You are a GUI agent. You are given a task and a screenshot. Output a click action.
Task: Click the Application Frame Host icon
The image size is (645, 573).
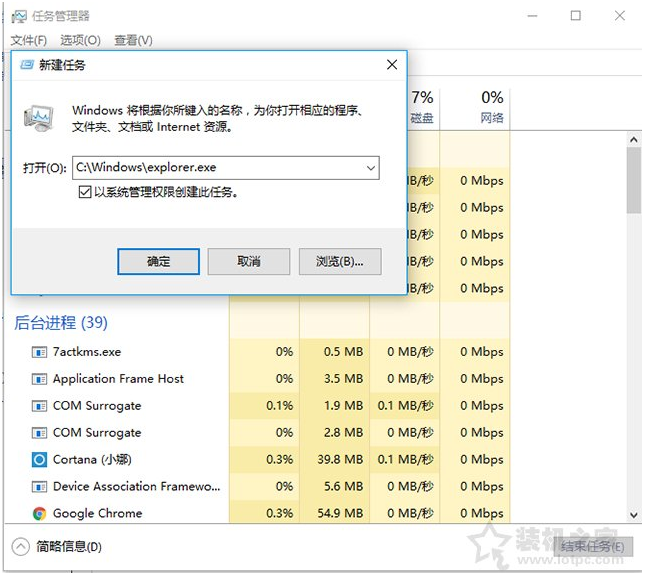point(39,379)
